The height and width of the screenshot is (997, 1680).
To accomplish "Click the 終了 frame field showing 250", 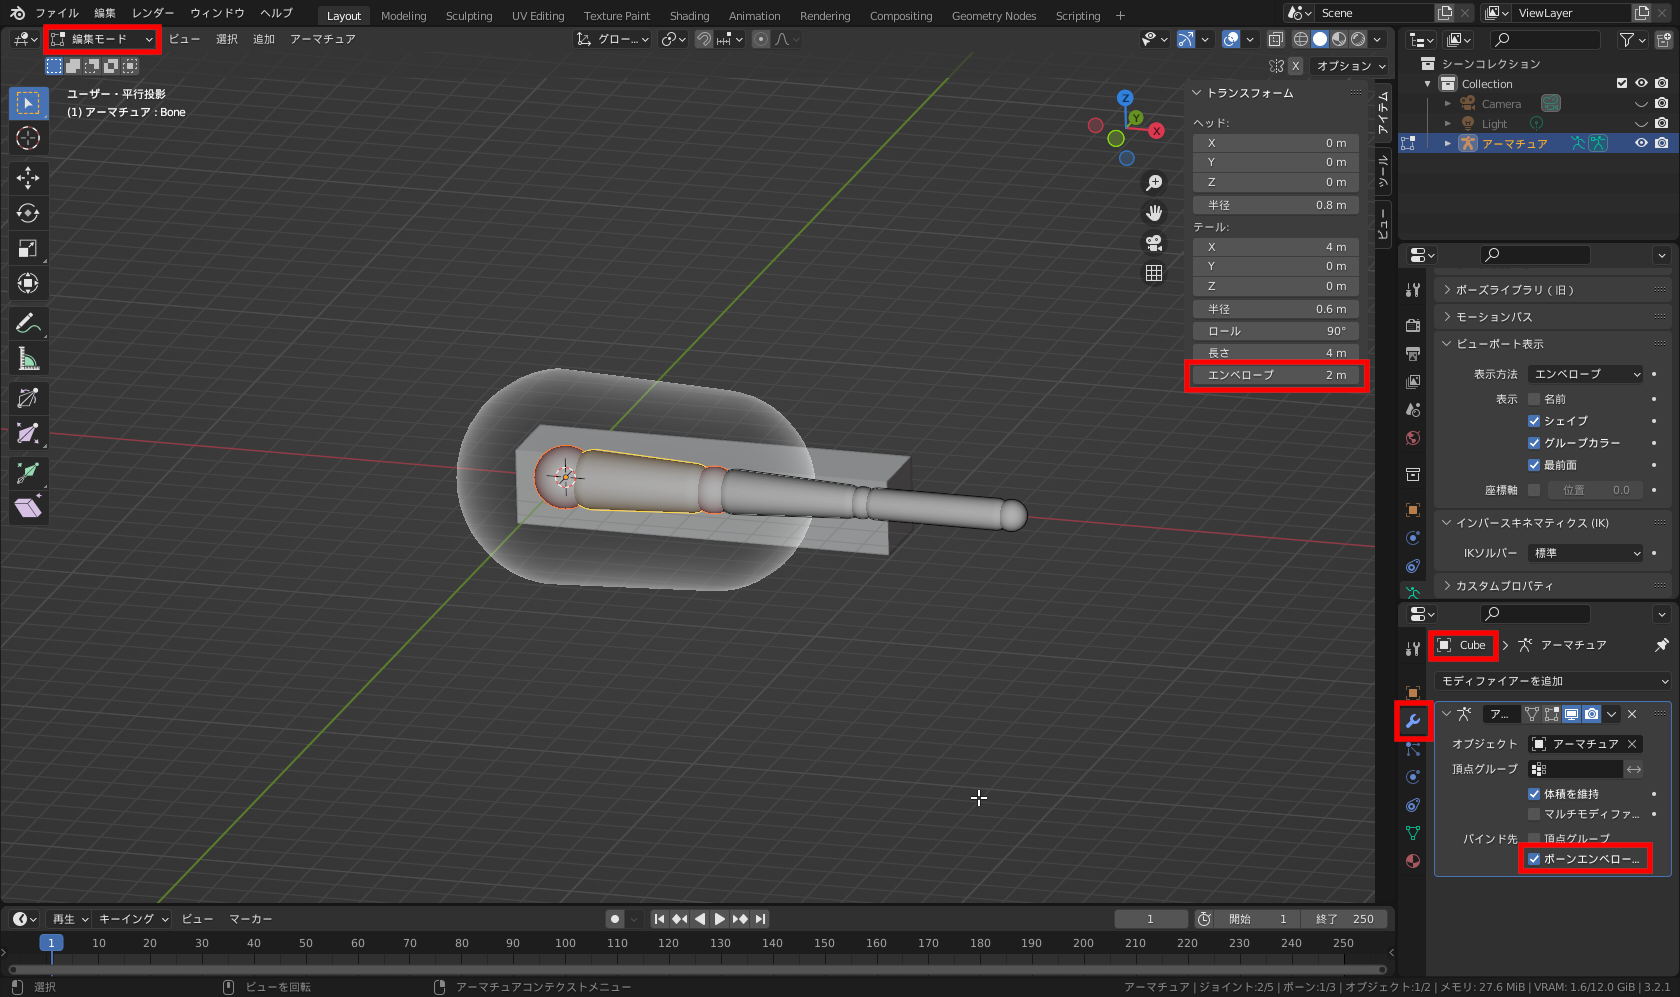I will click(1346, 919).
